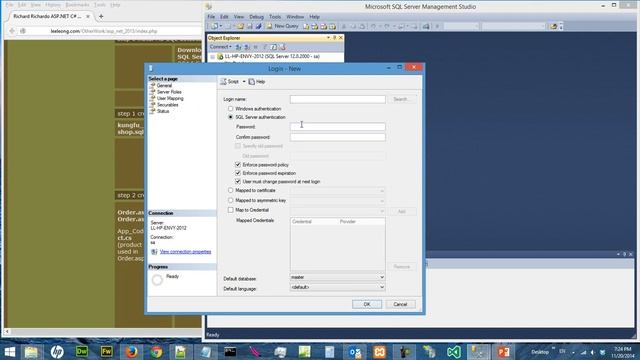640x360 pixels.
Task: Uncheck Enforce password expiration
Action: (x=238, y=173)
